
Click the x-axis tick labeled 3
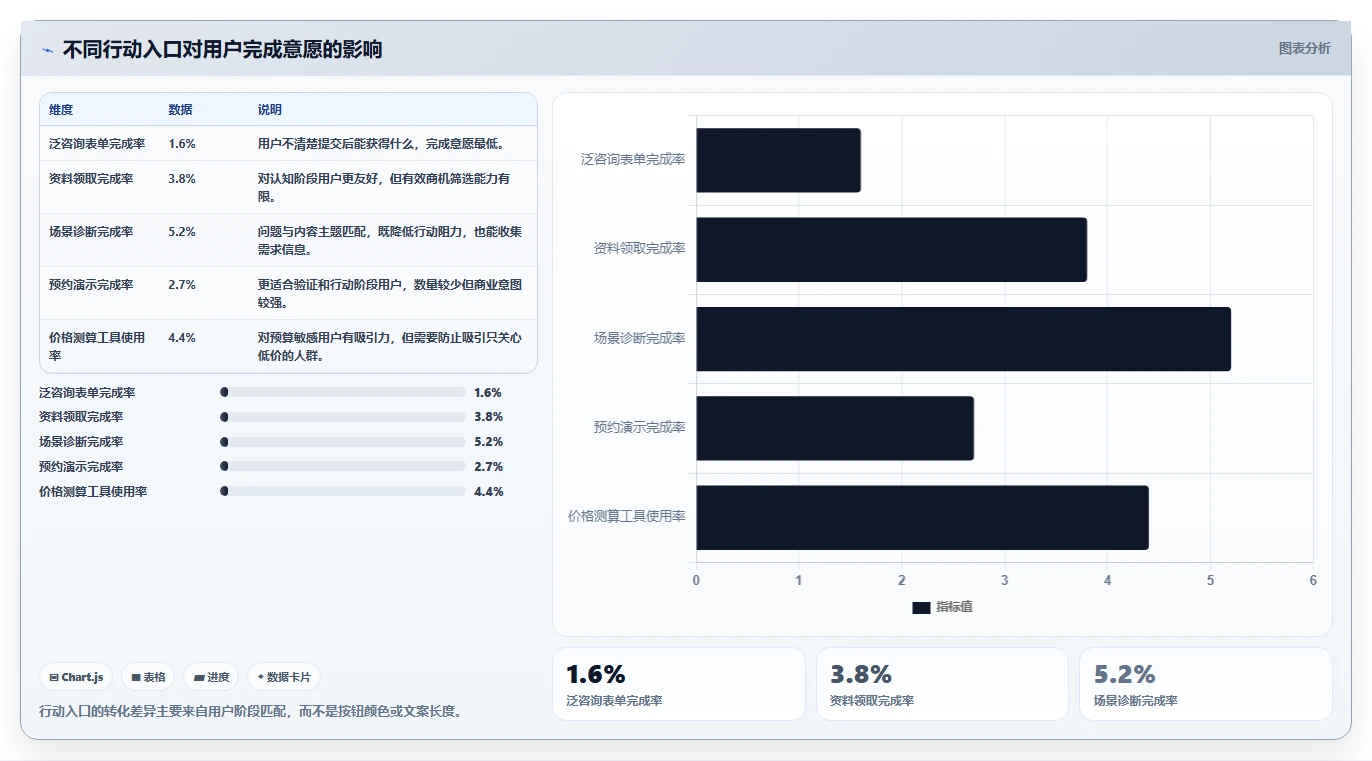pyautogui.click(x=1005, y=581)
